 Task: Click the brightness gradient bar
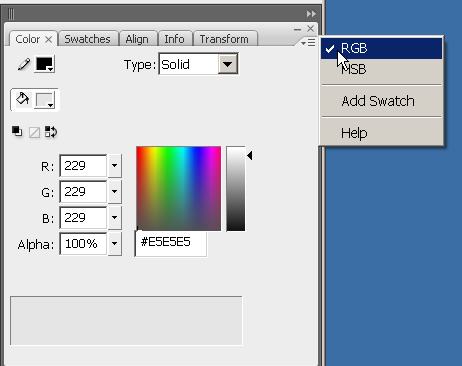(x=236, y=188)
